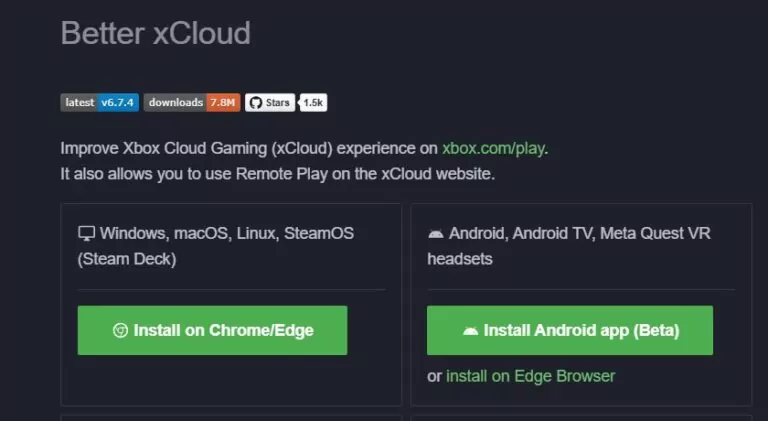The width and height of the screenshot is (768, 421).
Task: Click the Install on Chrome/Edge button
Action: (x=212, y=330)
